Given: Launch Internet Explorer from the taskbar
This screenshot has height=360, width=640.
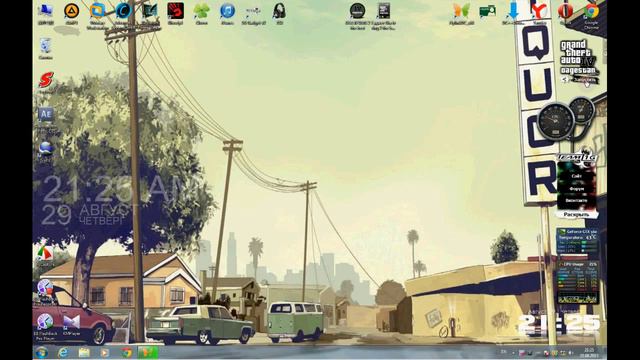Looking at the screenshot, I should tap(63, 353).
